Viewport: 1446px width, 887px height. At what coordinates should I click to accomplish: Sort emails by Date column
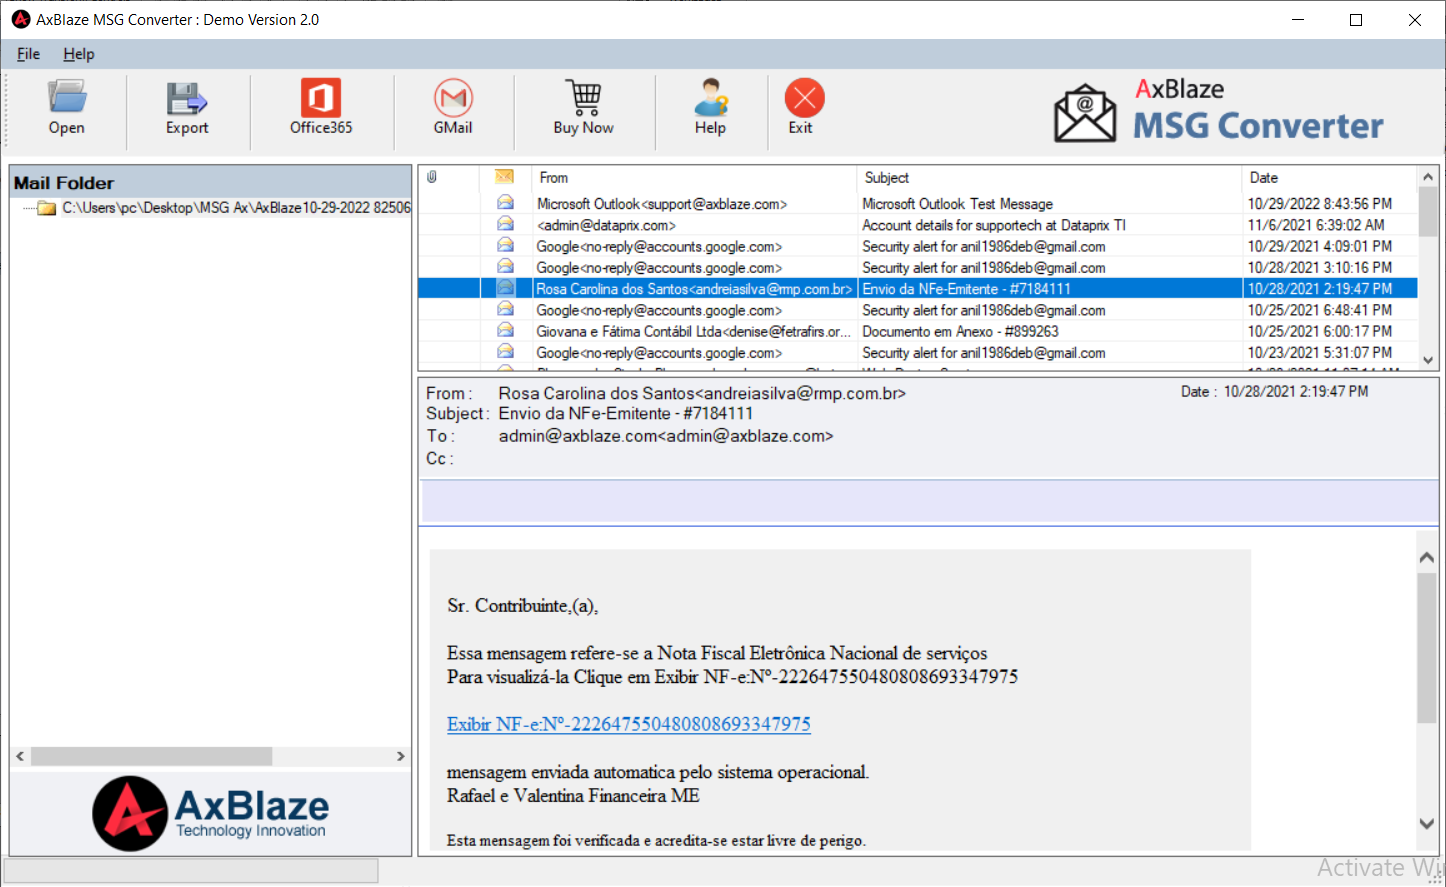click(1264, 178)
